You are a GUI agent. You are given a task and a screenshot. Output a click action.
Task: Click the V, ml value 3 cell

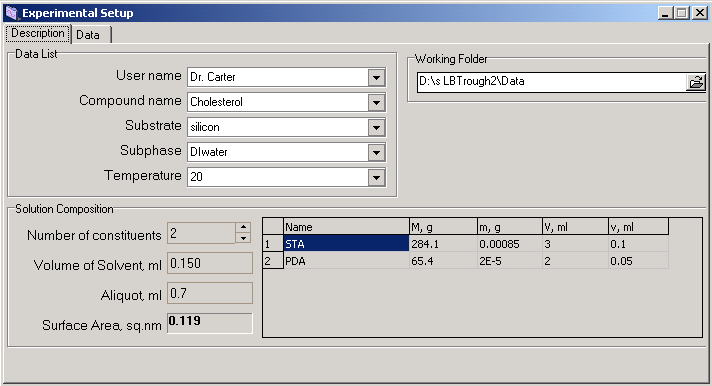(x=575, y=243)
